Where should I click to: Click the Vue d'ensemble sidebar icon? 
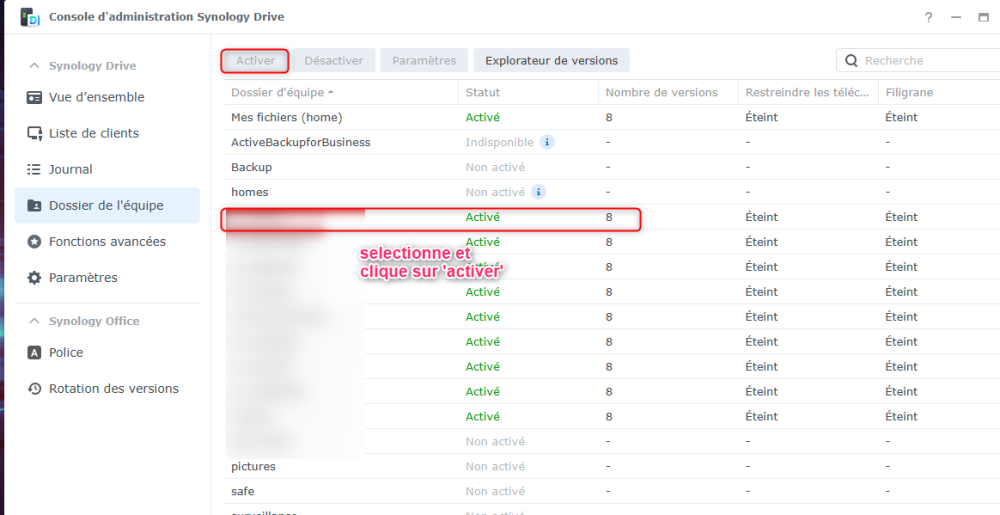click(34, 98)
